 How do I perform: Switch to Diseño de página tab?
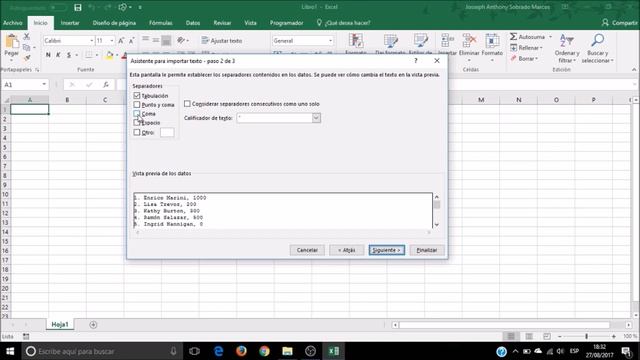pyautogui.click(x=114, y=23)
